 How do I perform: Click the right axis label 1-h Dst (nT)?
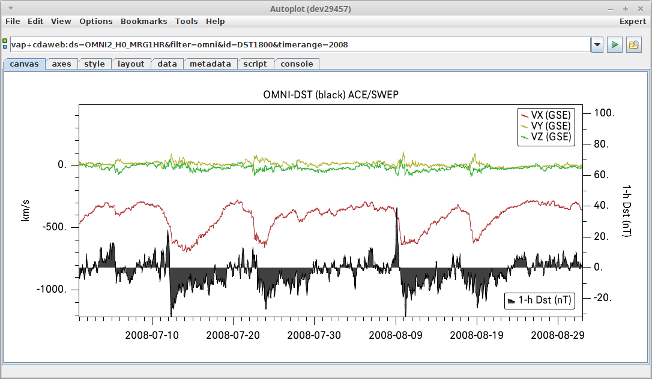coord(627,211)
